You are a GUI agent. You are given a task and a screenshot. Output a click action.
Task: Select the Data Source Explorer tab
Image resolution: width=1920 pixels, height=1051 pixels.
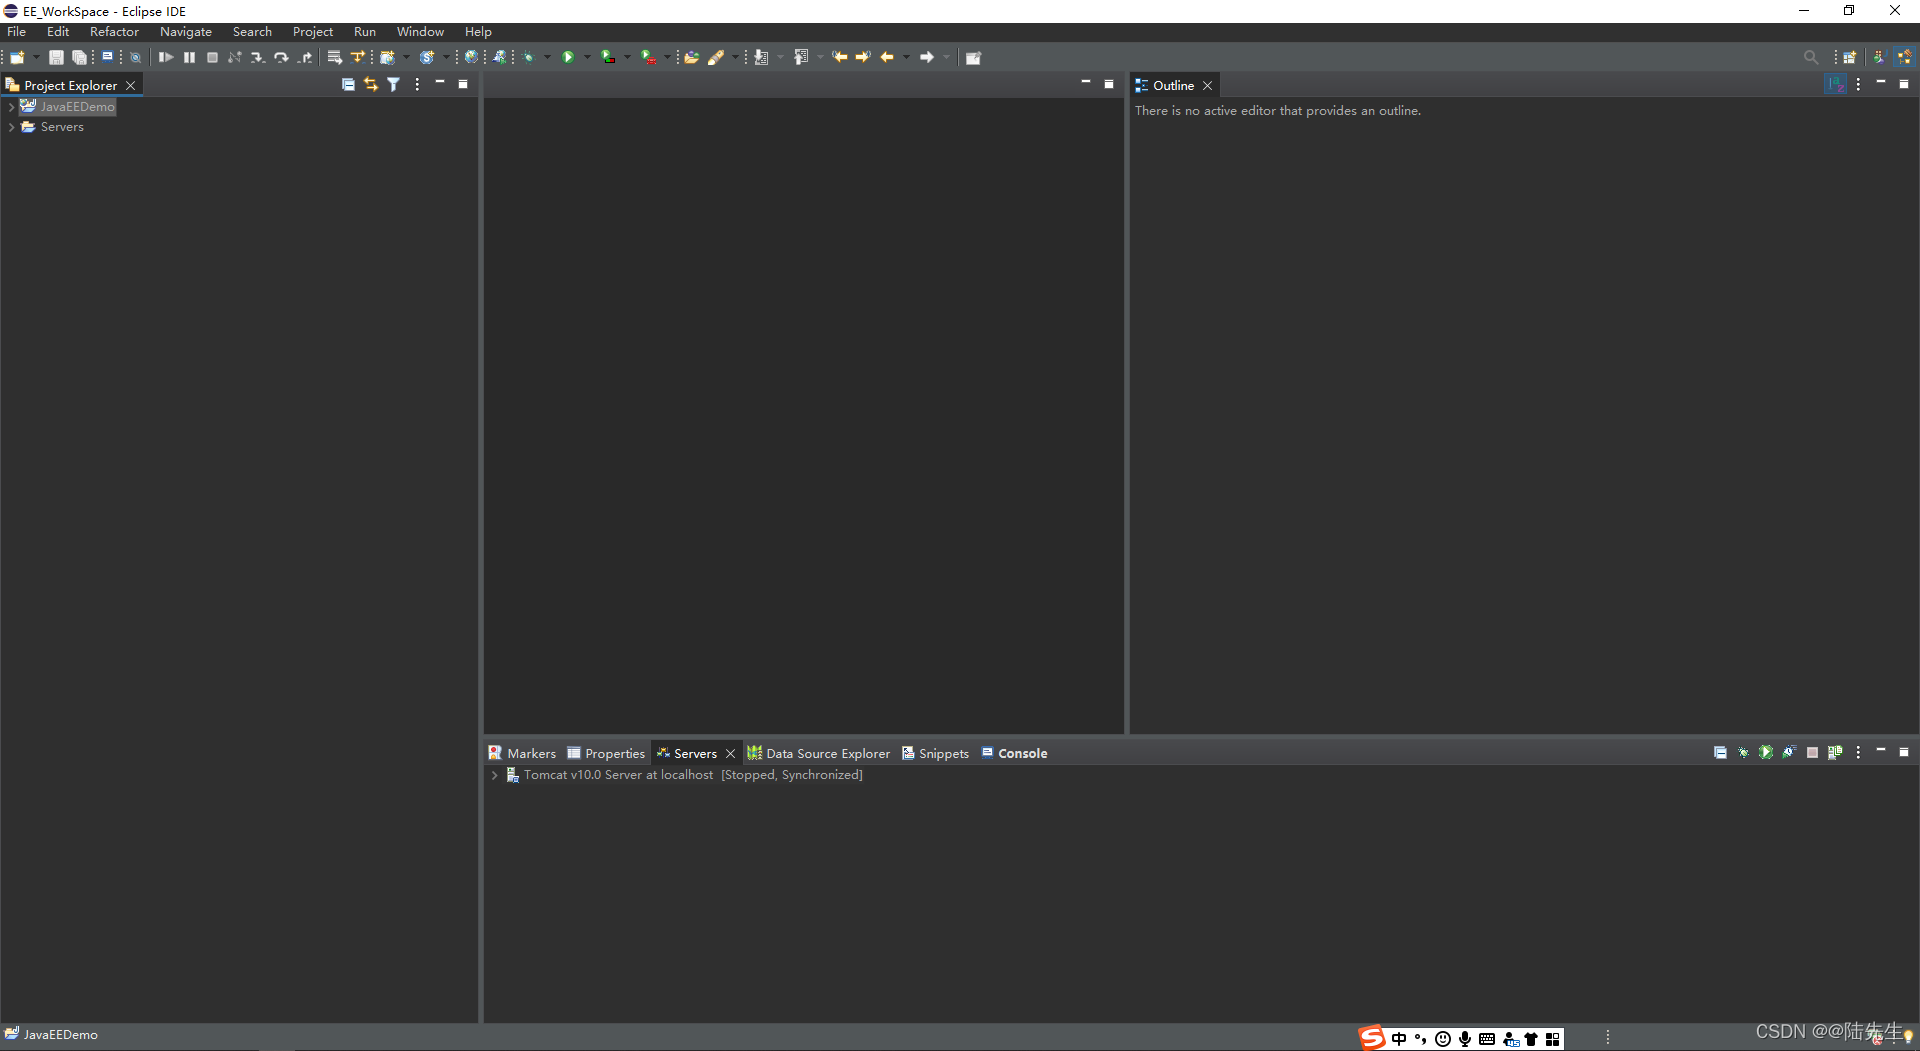coord(826,752)
